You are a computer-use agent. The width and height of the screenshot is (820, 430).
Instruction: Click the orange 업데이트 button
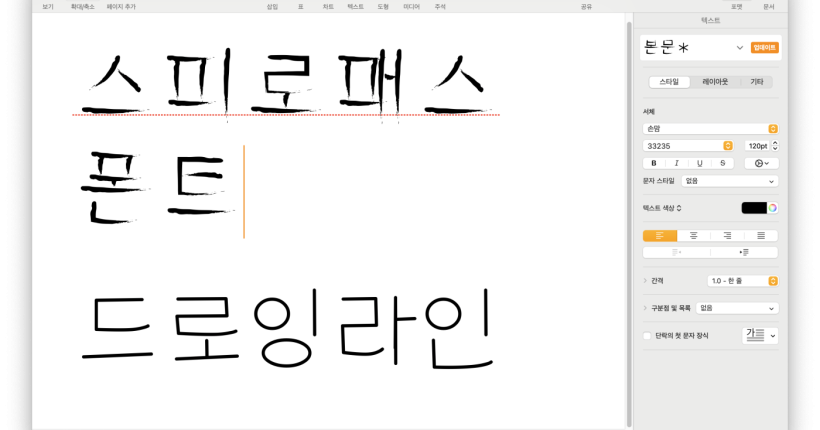click(x=765, y=47)
